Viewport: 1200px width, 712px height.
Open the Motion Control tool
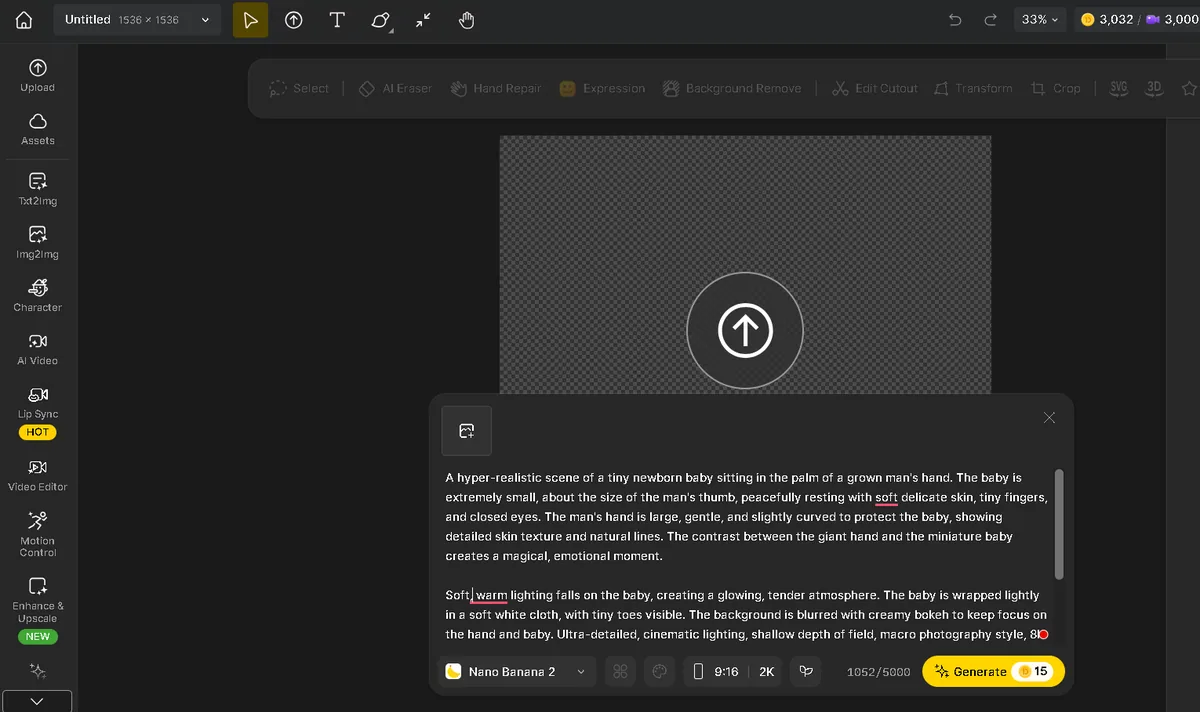pos(38,530)
